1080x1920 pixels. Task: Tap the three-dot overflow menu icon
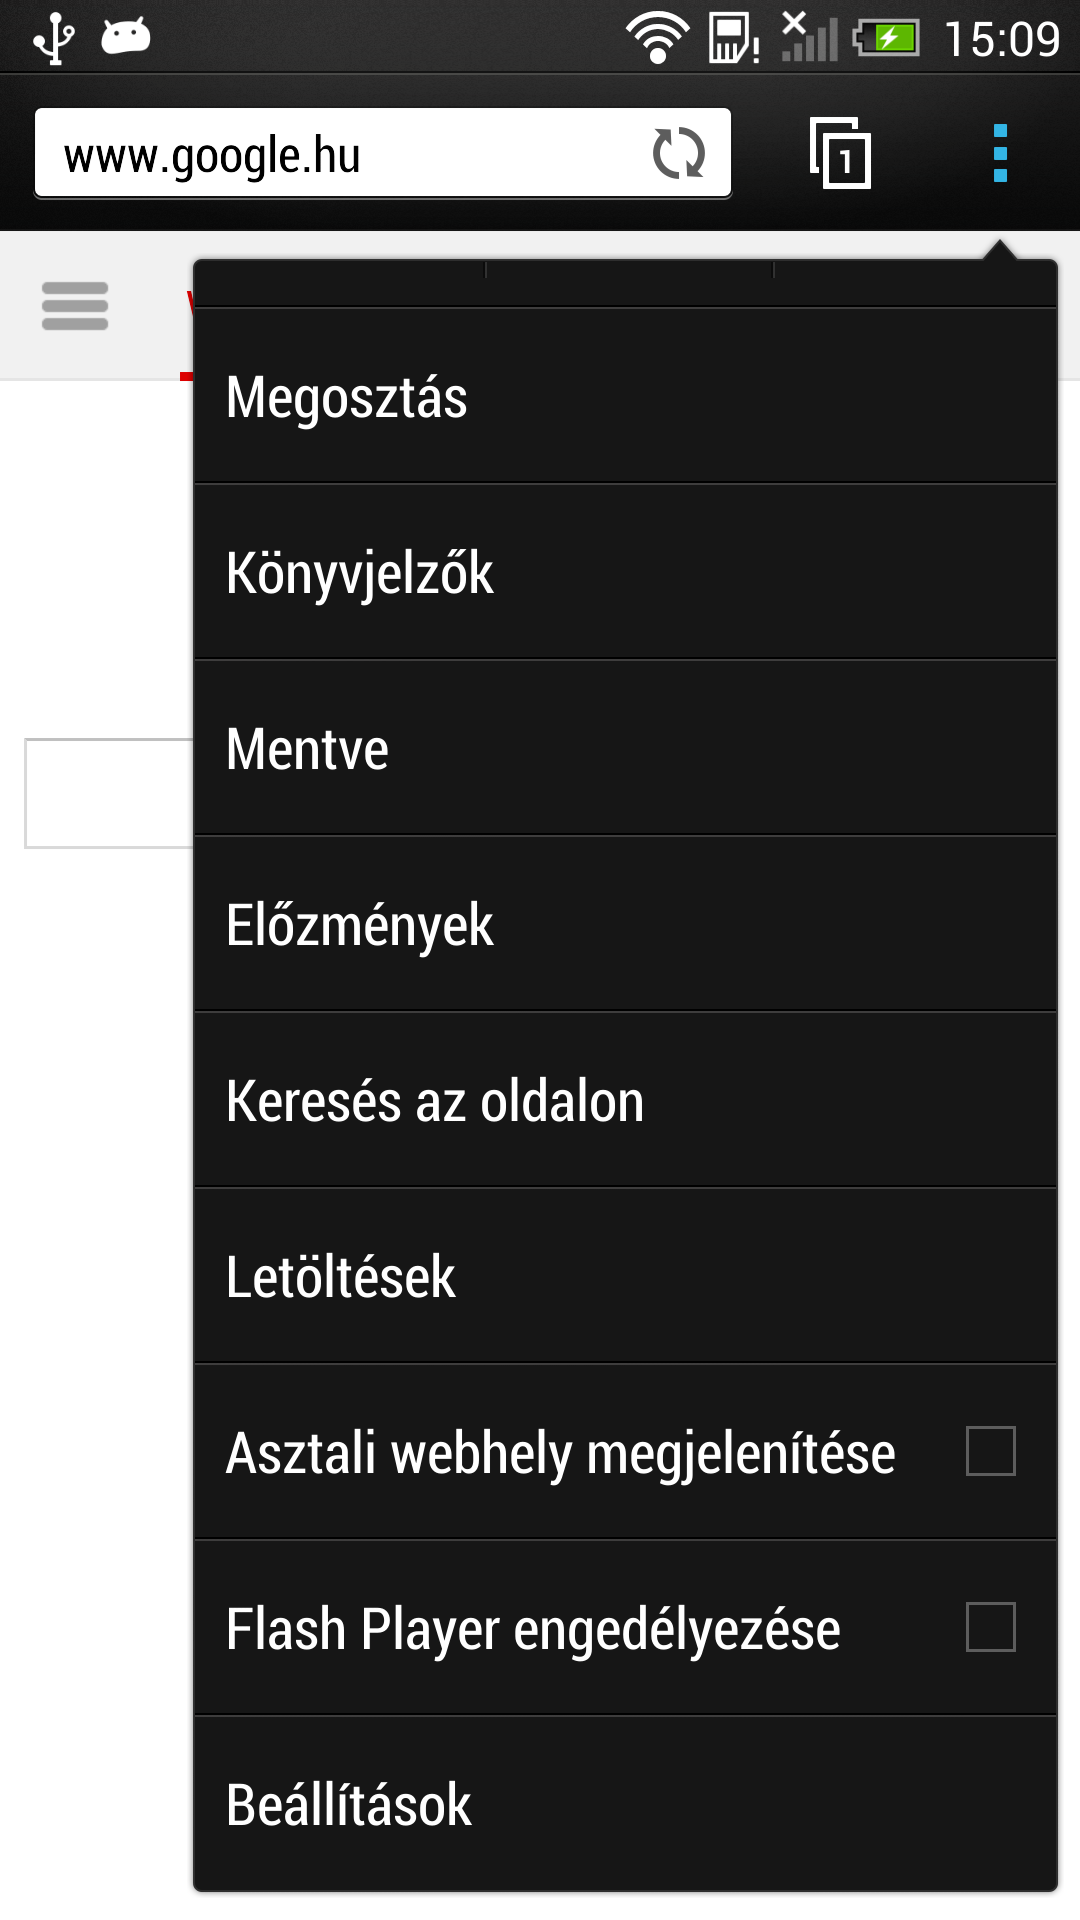[1000, 154]
